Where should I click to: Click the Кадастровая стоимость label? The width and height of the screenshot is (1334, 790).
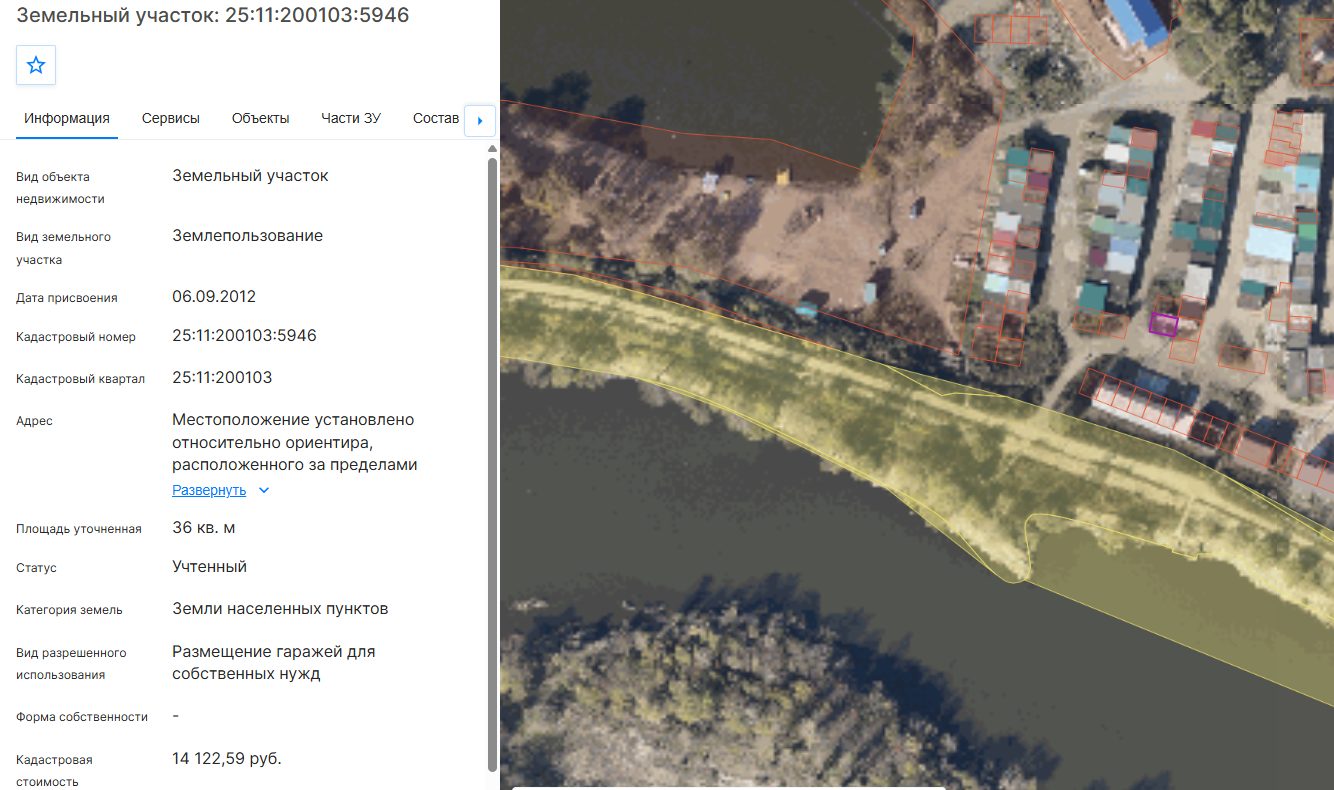click(x=54, y=771)
